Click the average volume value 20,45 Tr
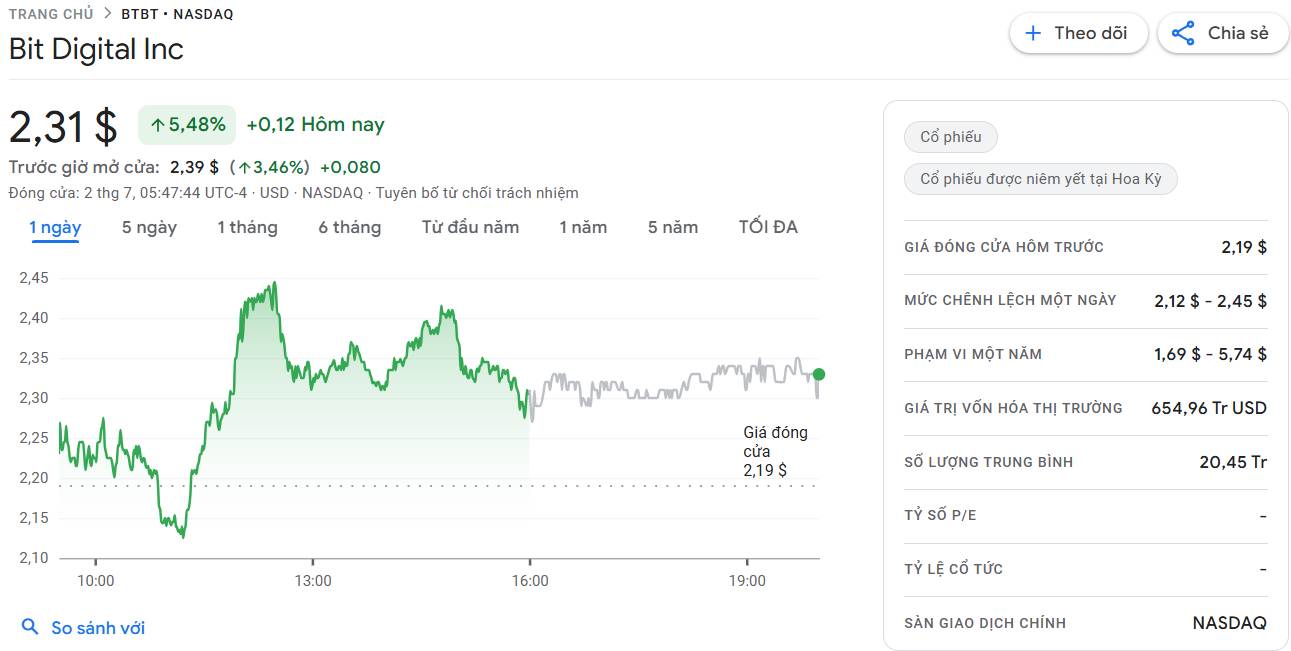The image size is (1291, 651). [1233, 462]
